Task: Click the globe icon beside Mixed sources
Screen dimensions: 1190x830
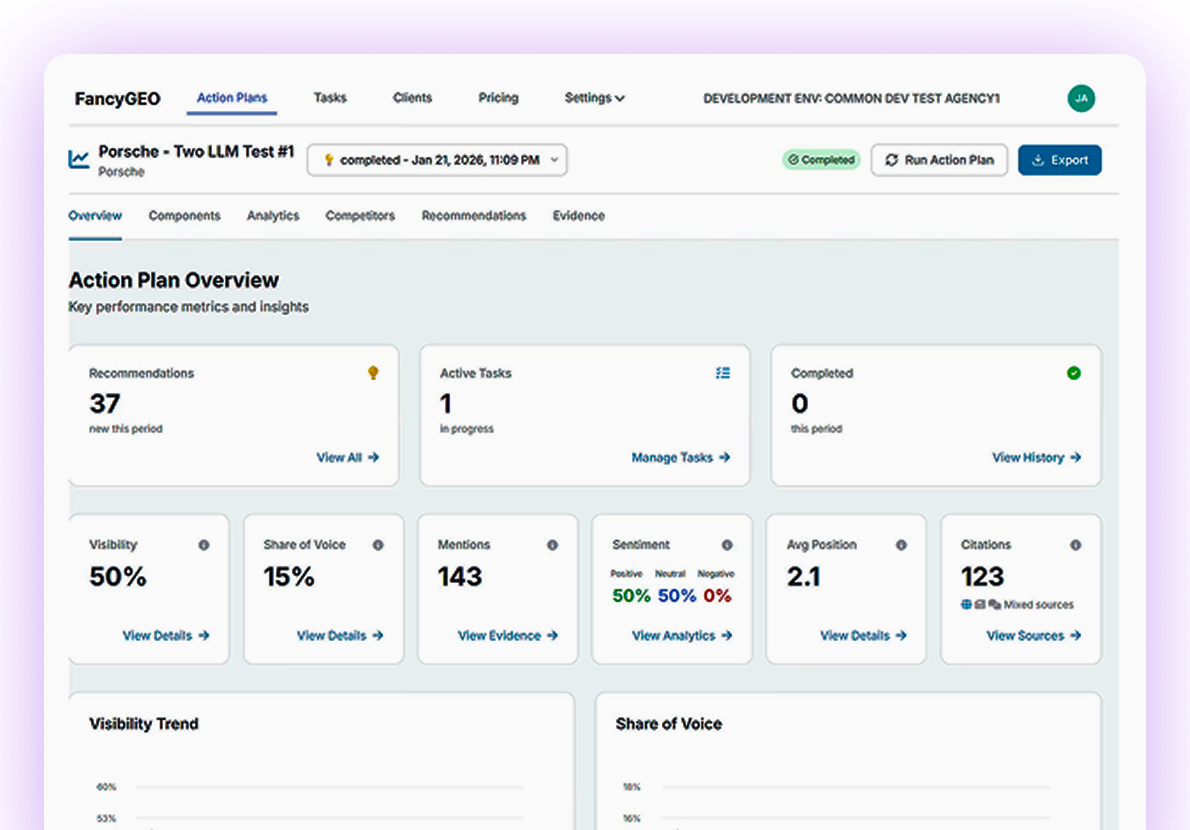Action: coord(968,603)
